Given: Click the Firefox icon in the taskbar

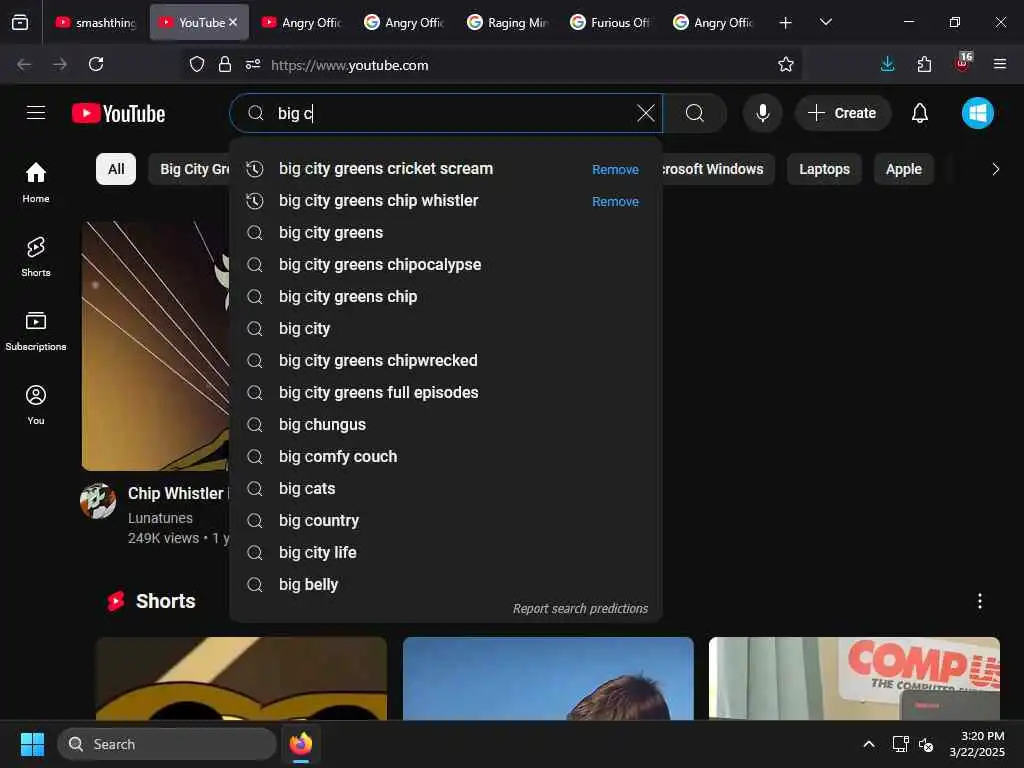Looking at the screenshot, I should coord(301,744).
